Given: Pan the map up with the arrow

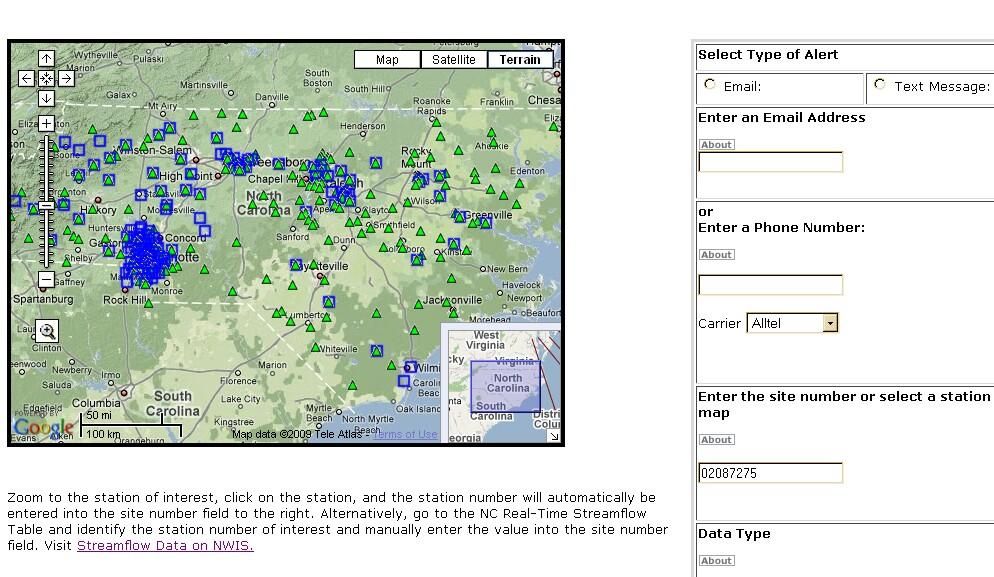Looking at the screenshot, I should point(47,58).
